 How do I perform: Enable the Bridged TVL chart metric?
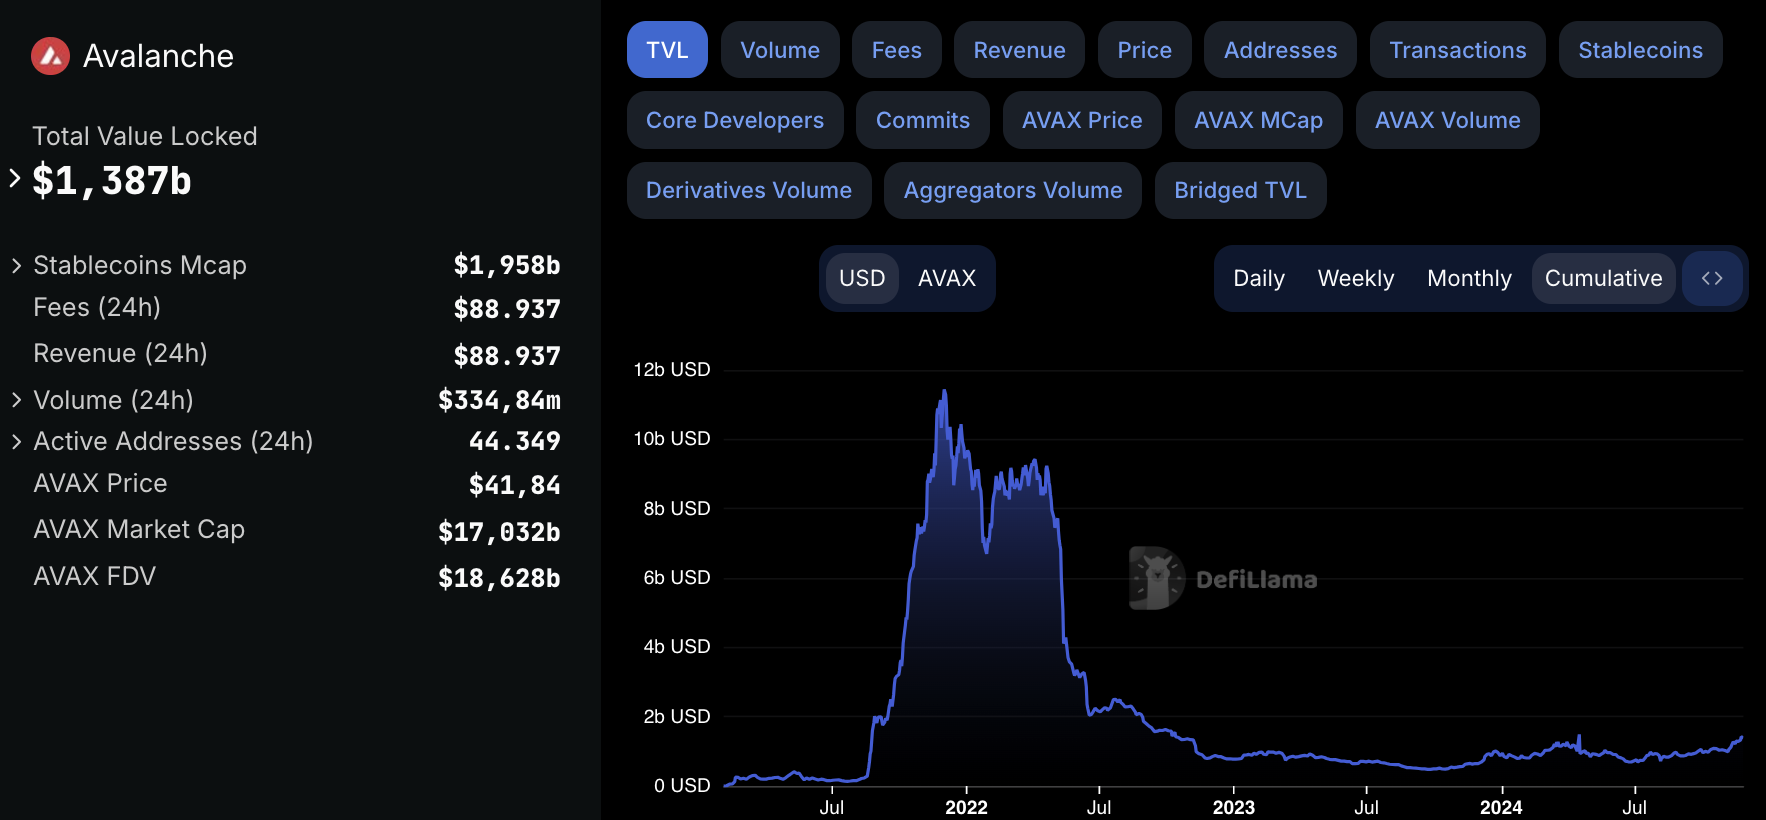[x=1241, y=190]
